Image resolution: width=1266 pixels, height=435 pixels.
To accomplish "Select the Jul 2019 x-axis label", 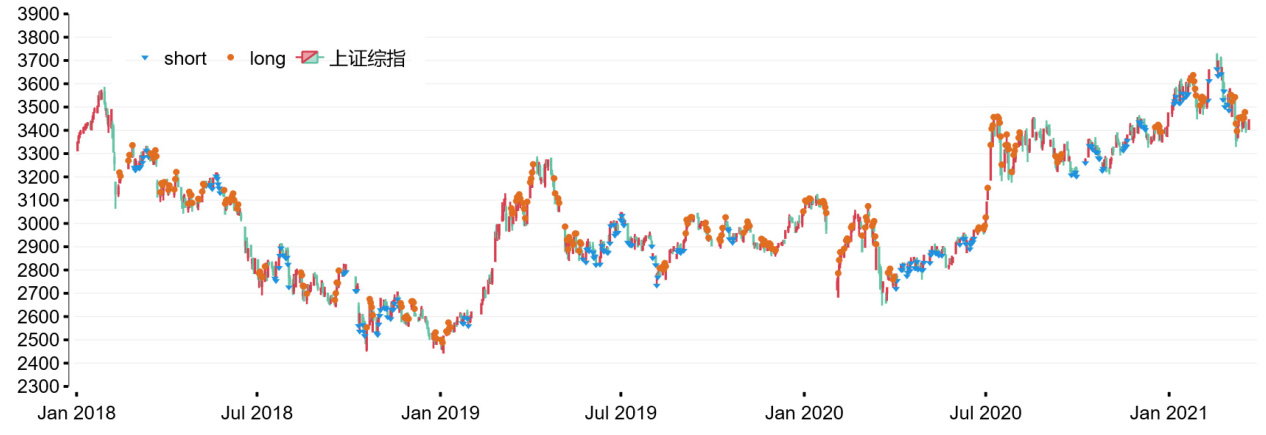I will (x=620, y=412).
